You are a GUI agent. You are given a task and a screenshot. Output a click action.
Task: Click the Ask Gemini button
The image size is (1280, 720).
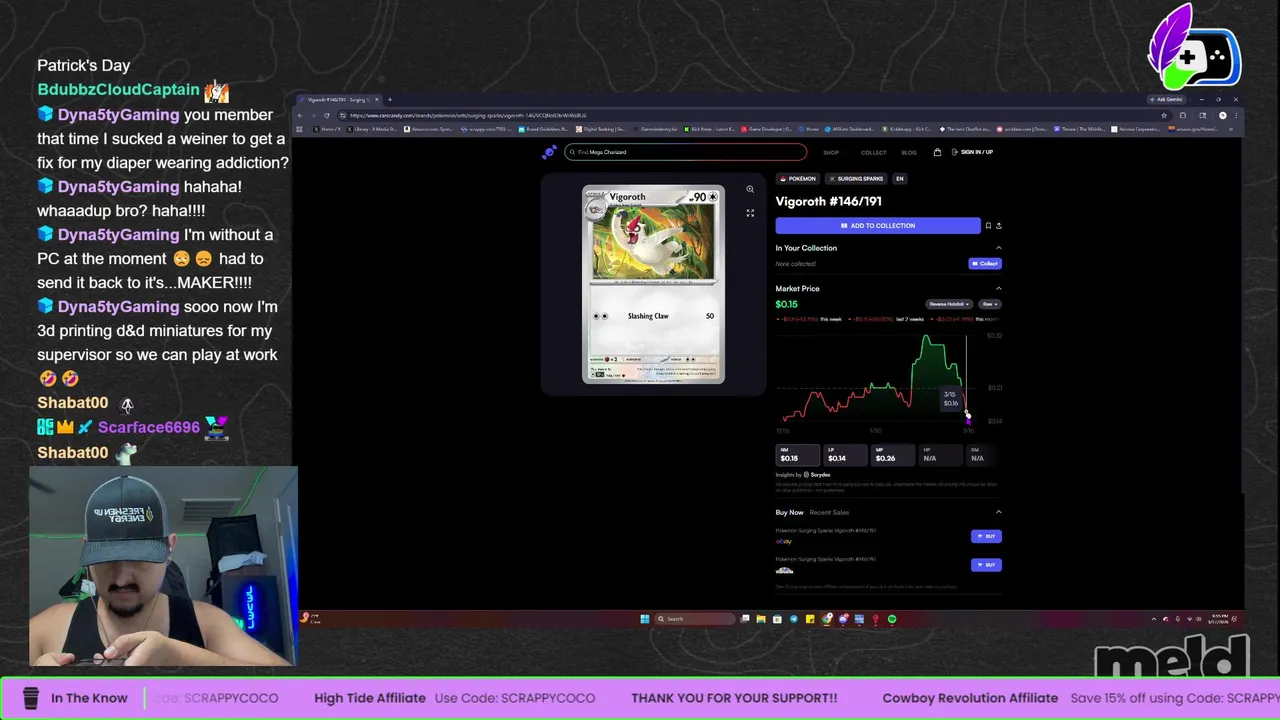pyautogui.click(x=1166, y=99)
